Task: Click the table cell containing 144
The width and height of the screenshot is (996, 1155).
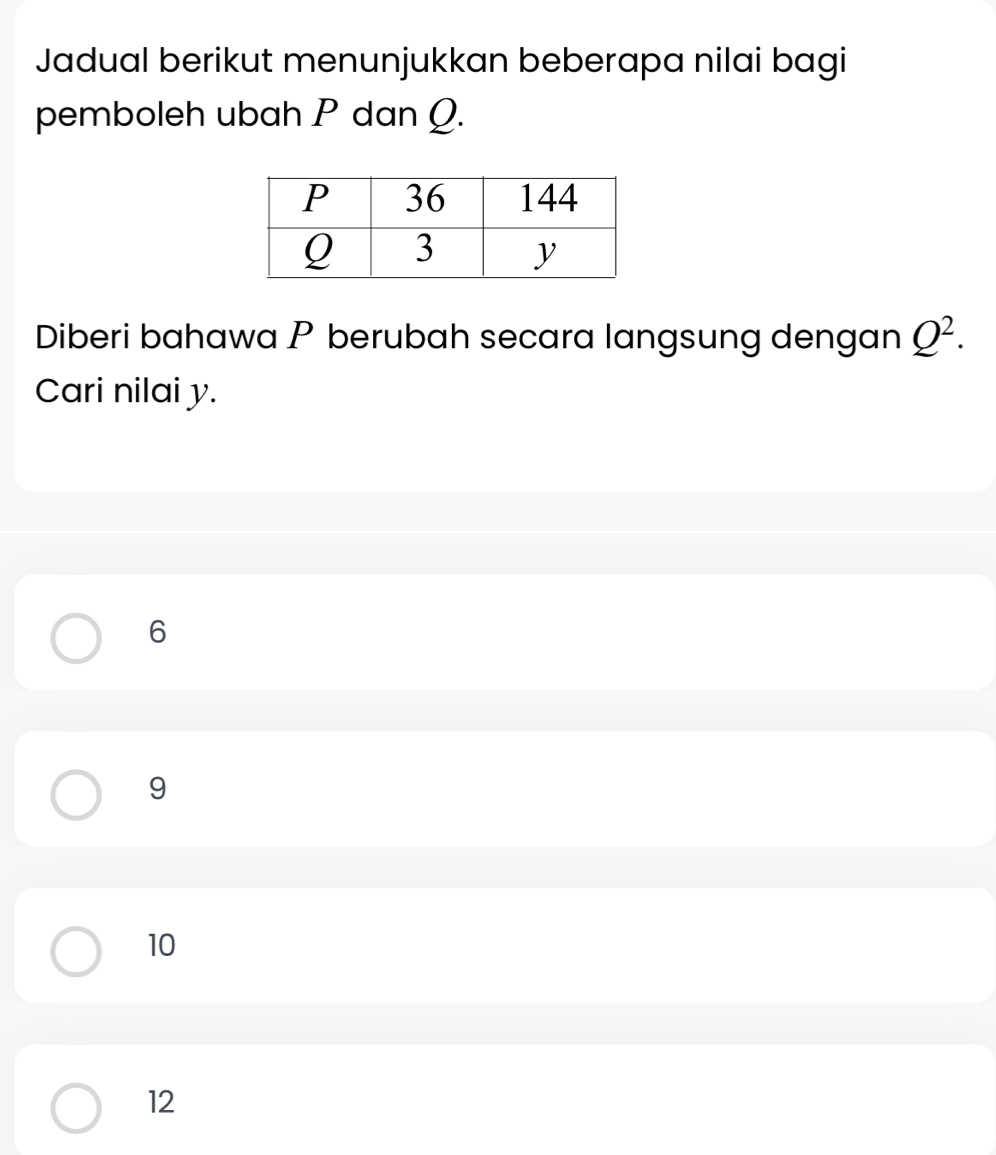Action: click(548, 200)
